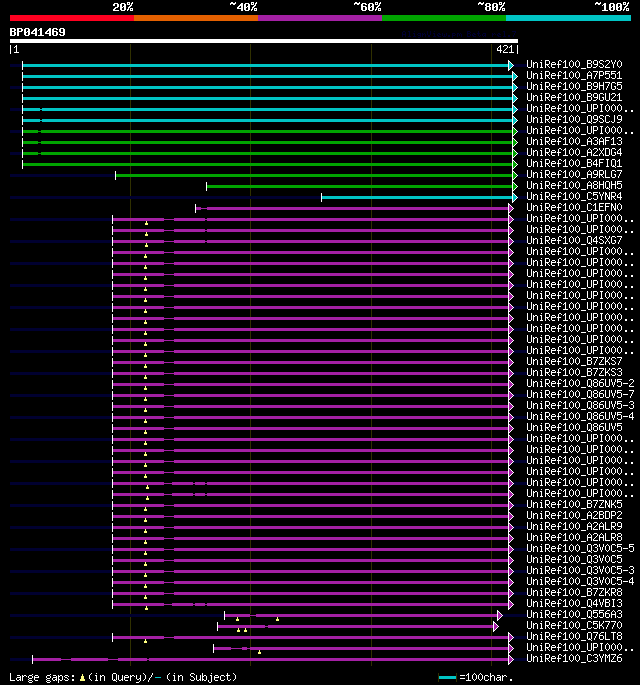Open the UniRef100_A3AF13 hit

tap(574, 142)
